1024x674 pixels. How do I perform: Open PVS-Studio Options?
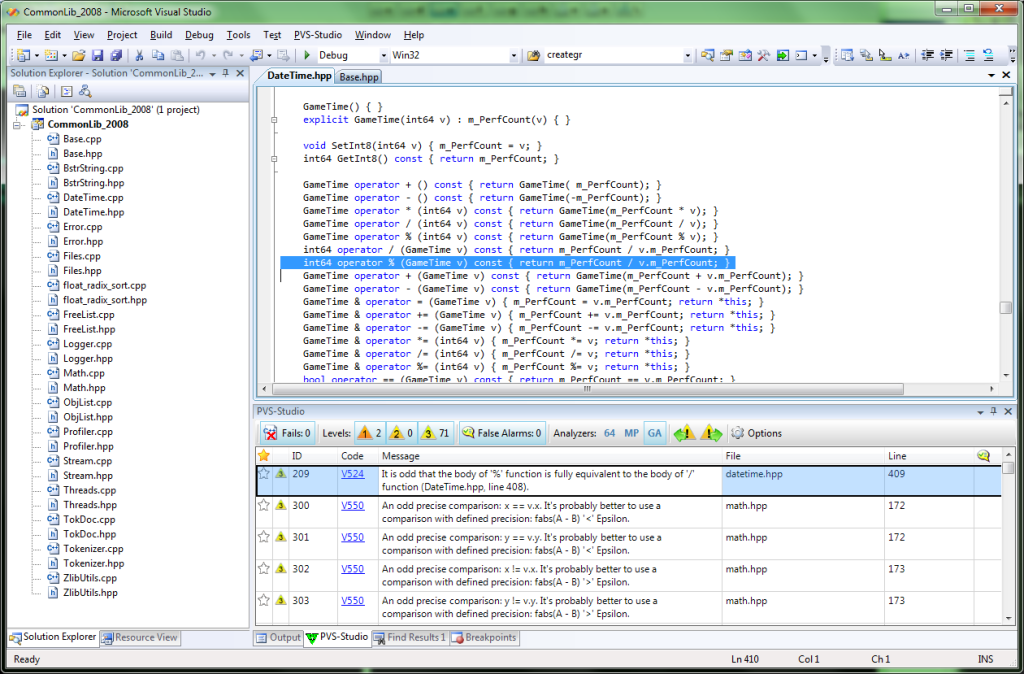(756, 434)
